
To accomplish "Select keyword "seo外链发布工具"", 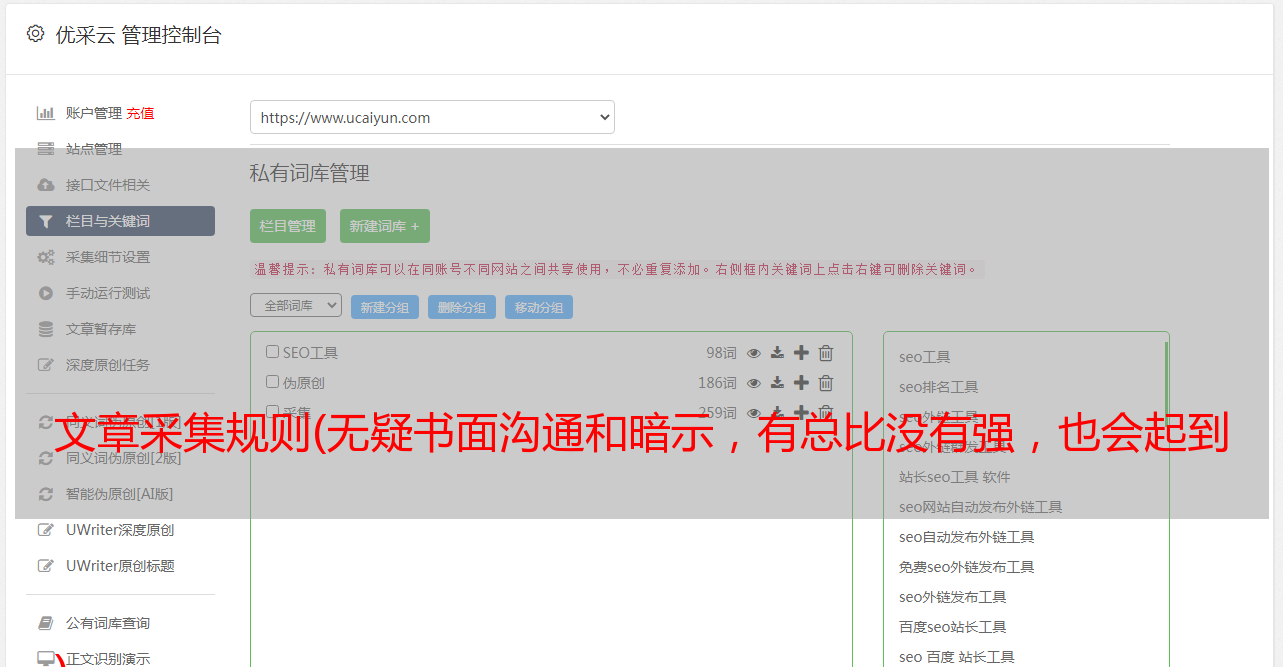I will click(x=953, y=597).
